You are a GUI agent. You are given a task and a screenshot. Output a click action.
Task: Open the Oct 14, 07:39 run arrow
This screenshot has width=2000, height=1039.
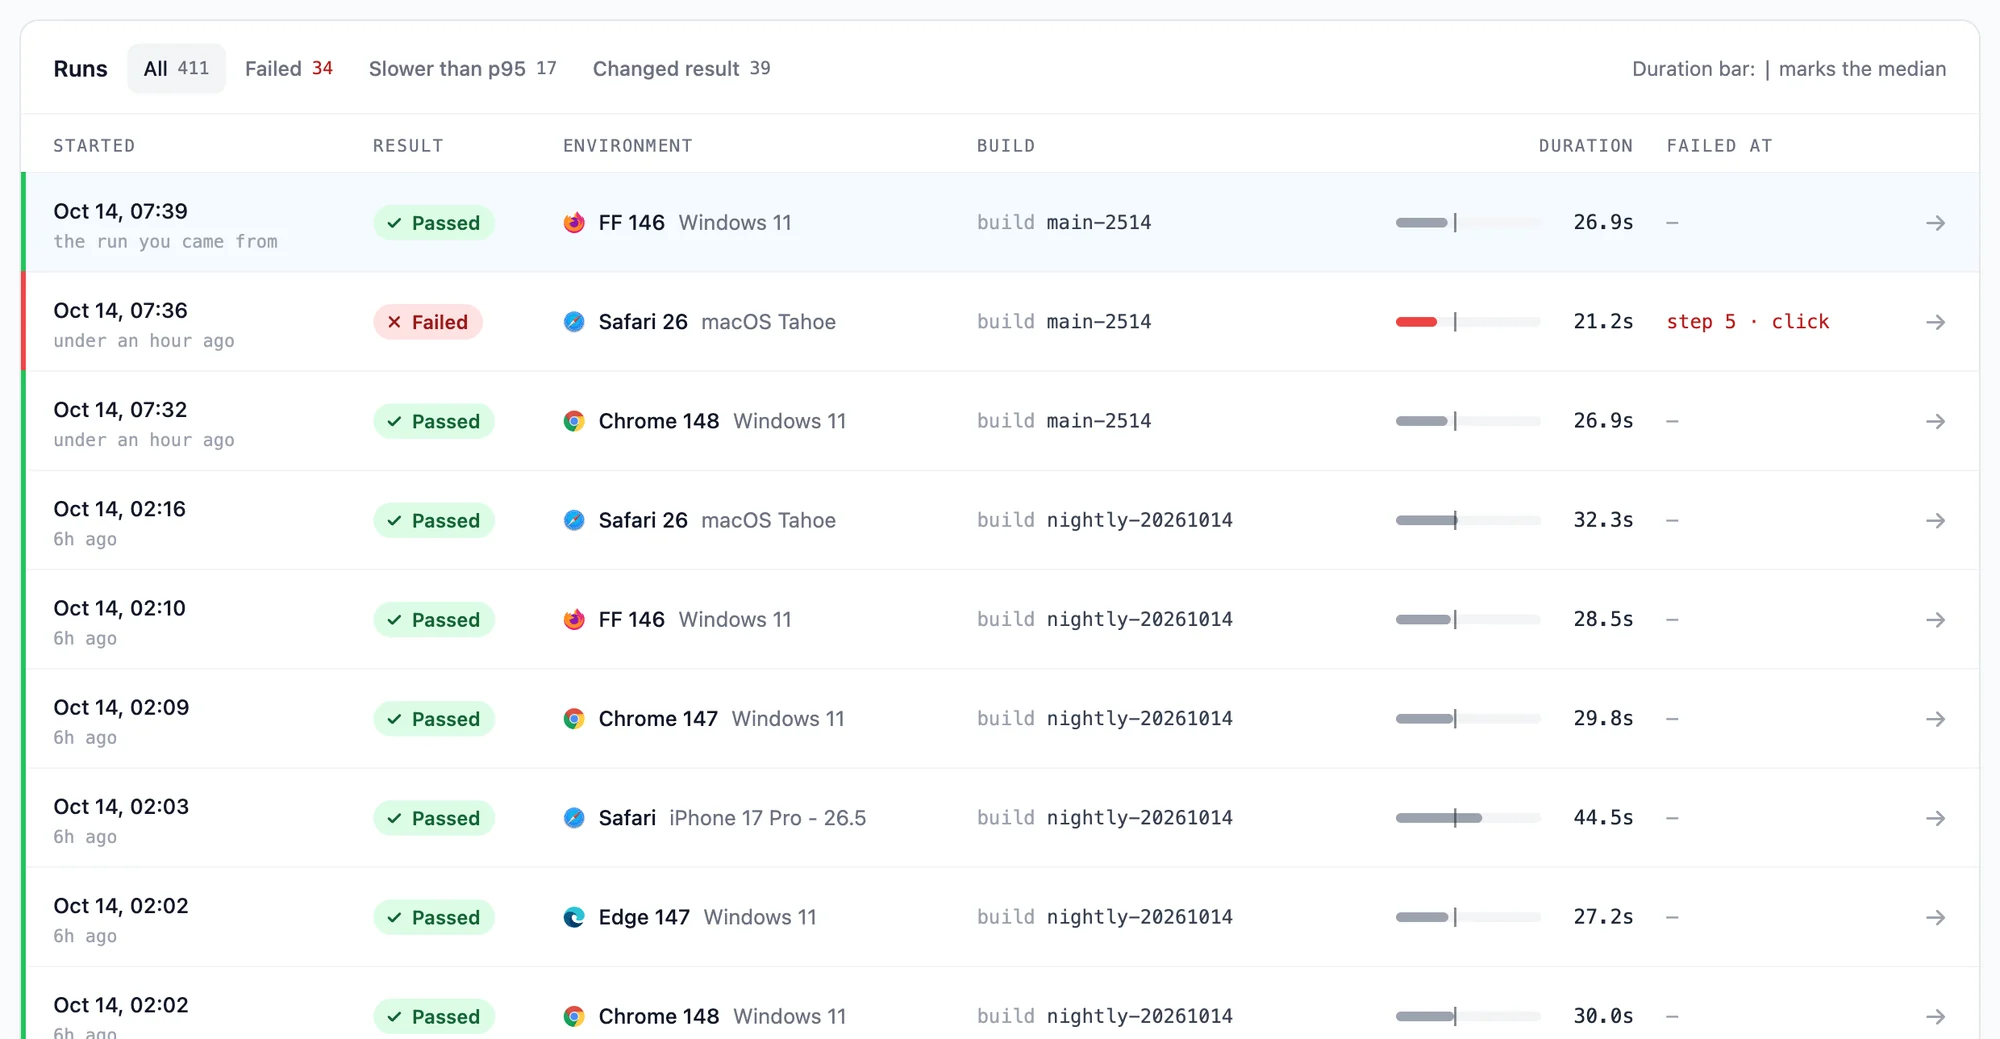coord(1935,223)
